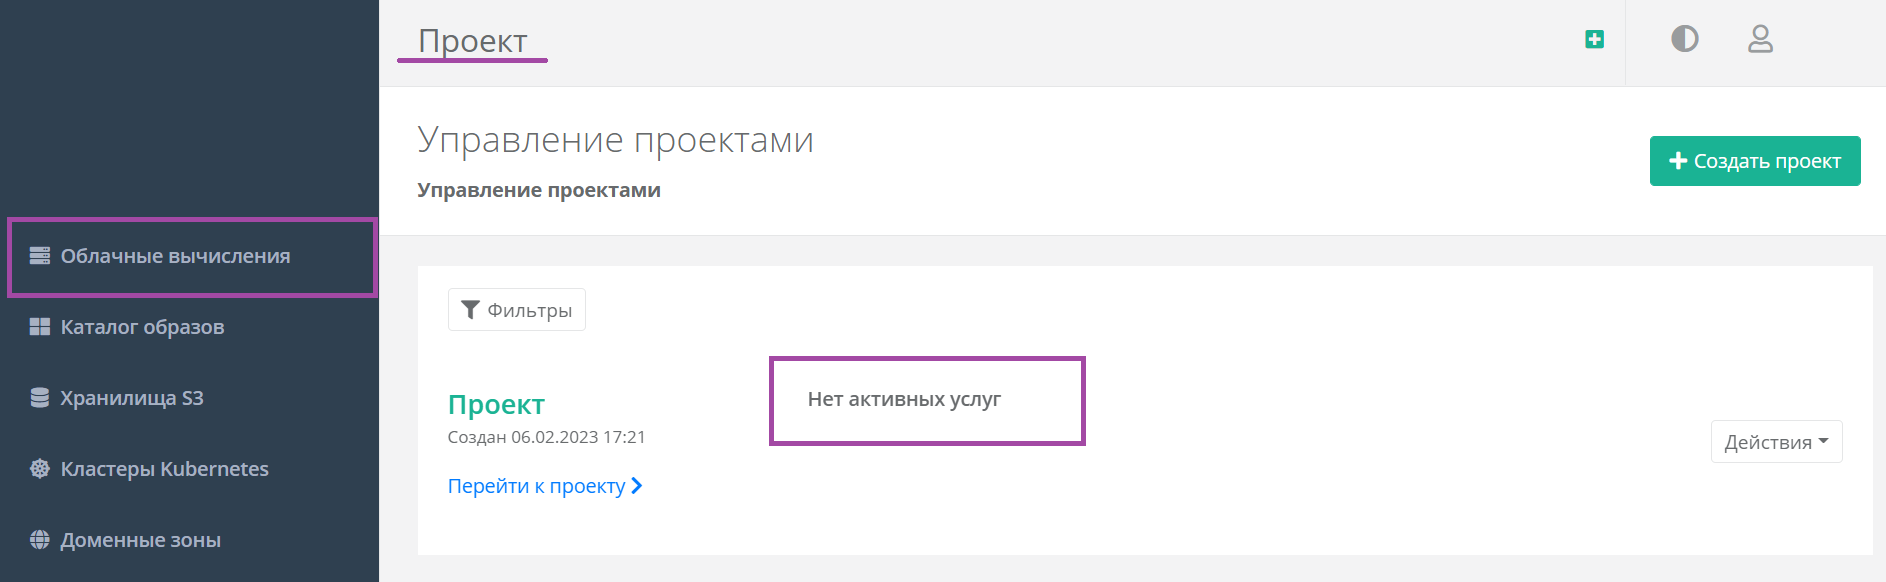The image size is (1886, 582).
Task: Click the funnel icon in Фильтры
Action: click(470, 310)
